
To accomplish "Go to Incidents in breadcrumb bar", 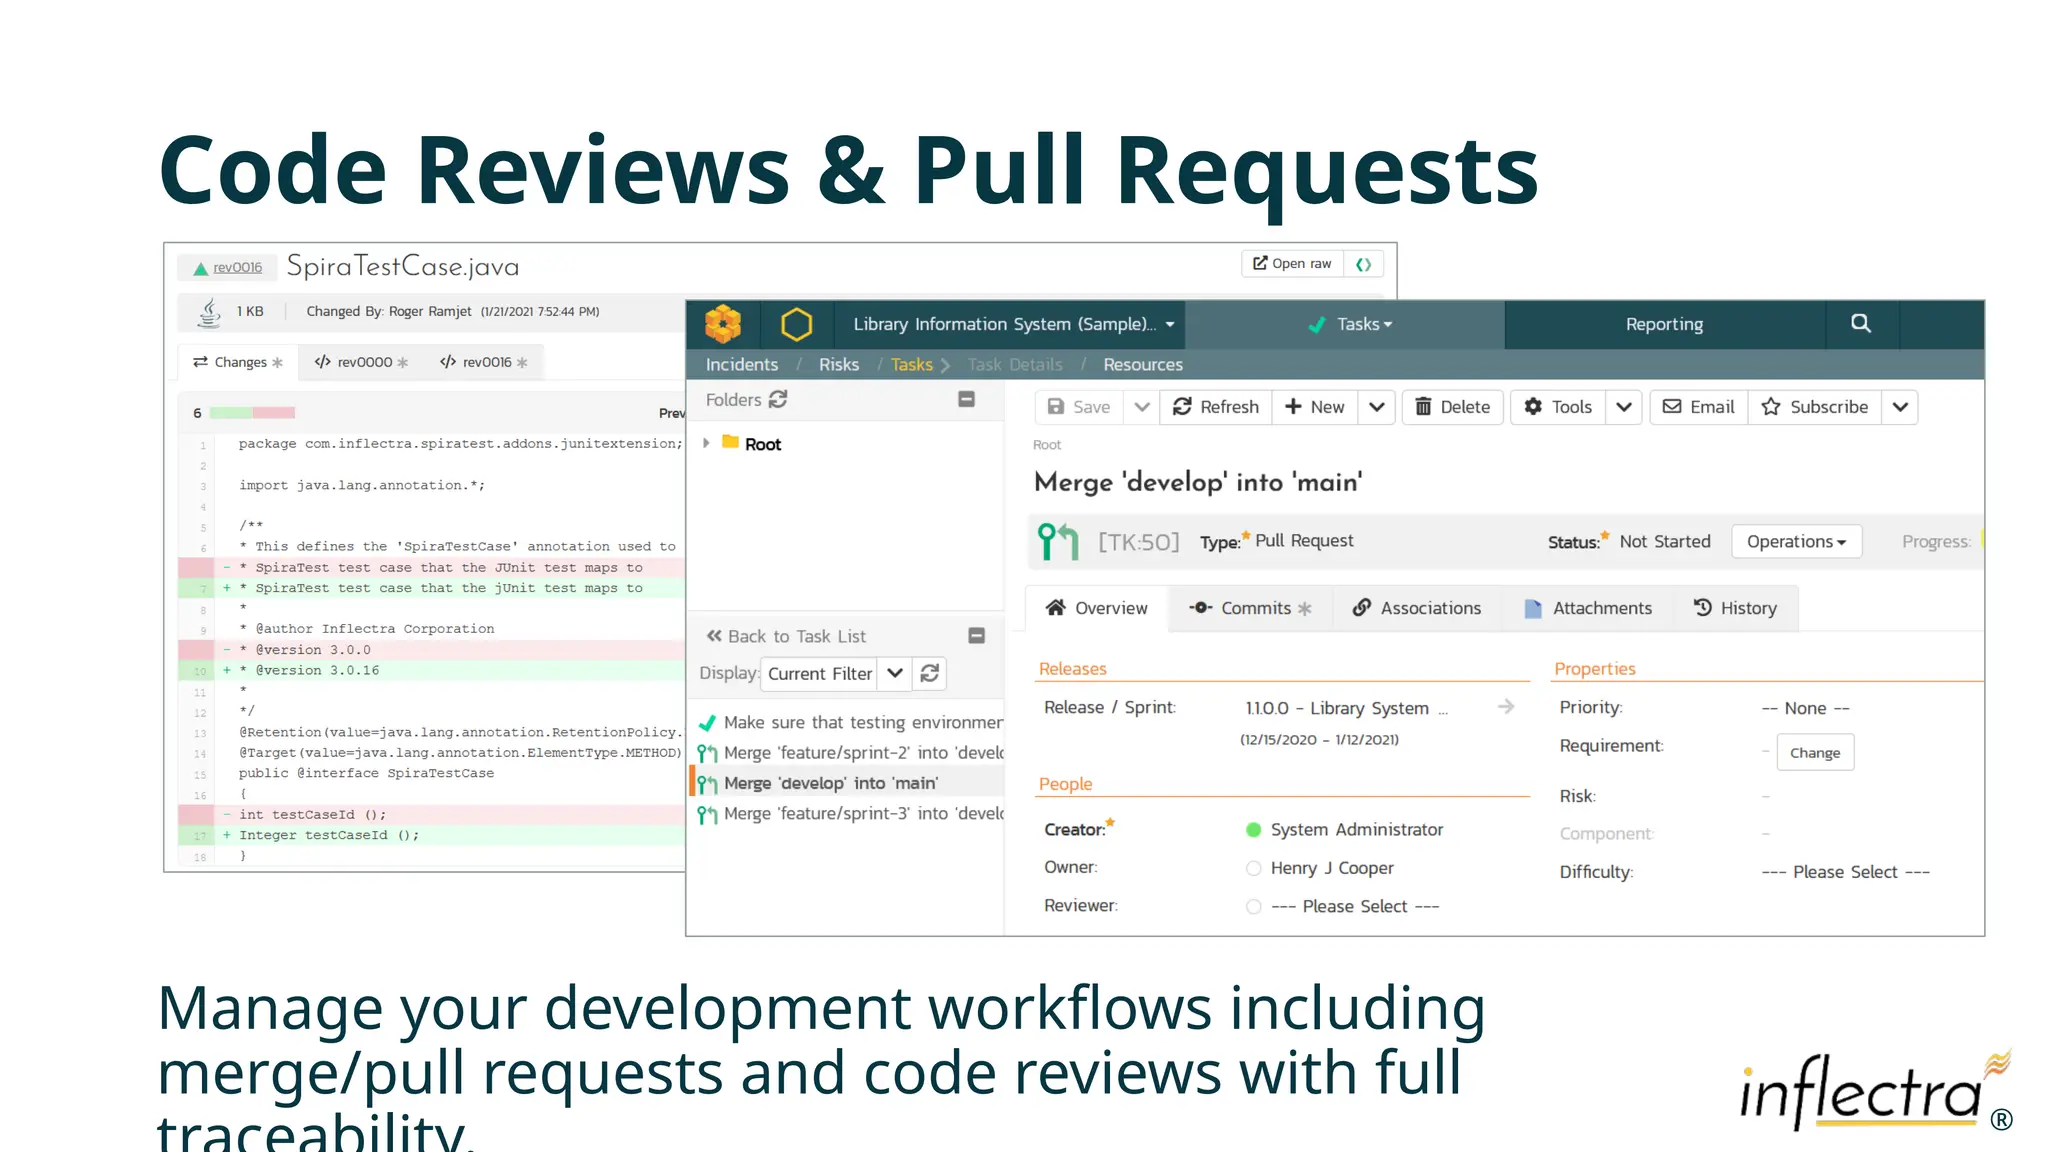I will (741, 364).
